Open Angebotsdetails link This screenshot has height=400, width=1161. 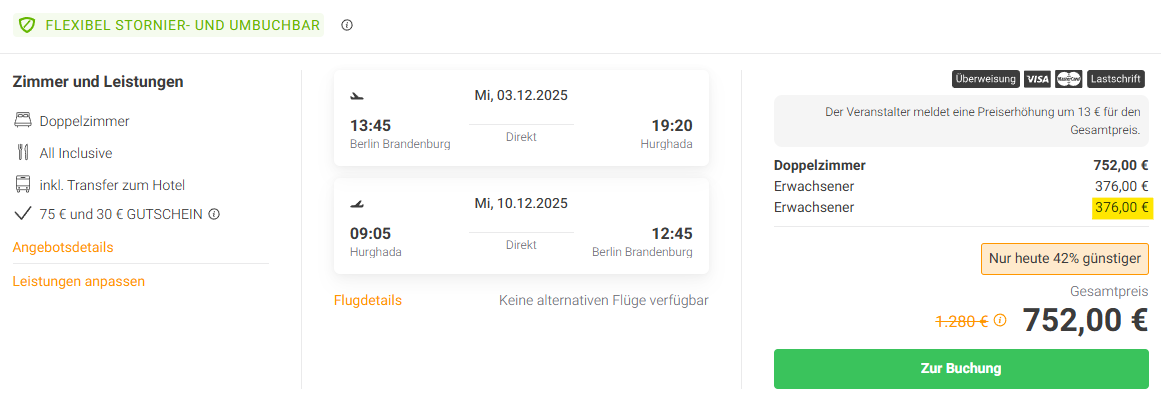(x=63, y=247)
